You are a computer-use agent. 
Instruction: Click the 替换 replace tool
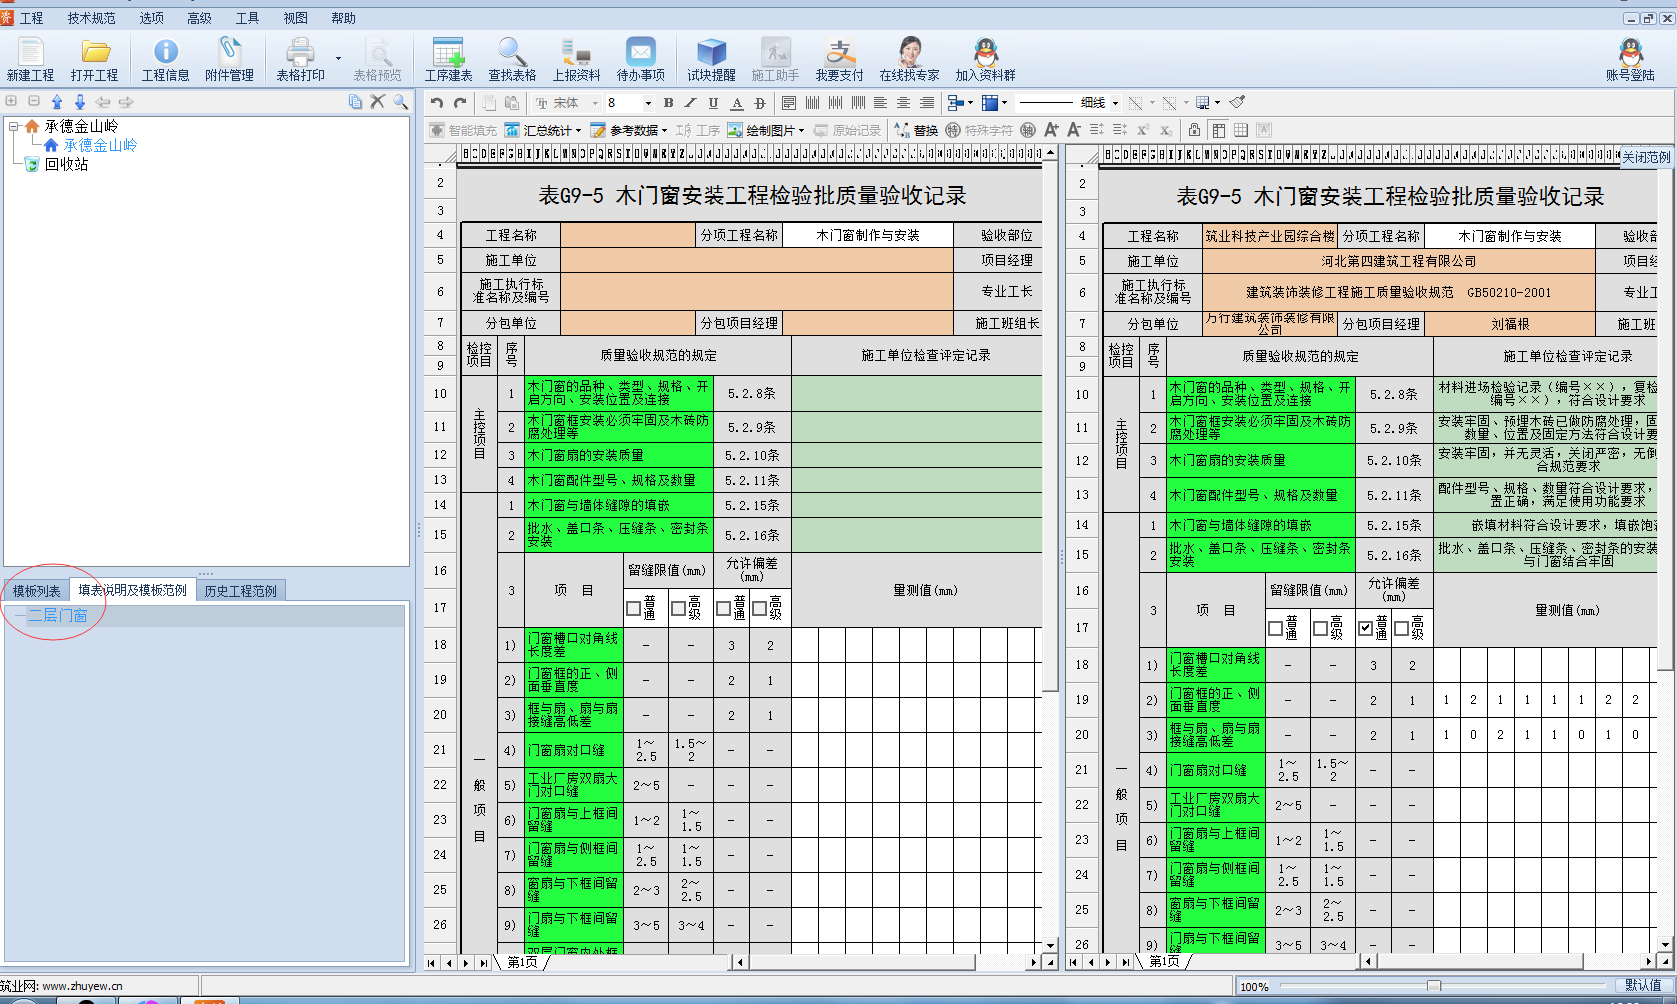[x=916, y=130]
